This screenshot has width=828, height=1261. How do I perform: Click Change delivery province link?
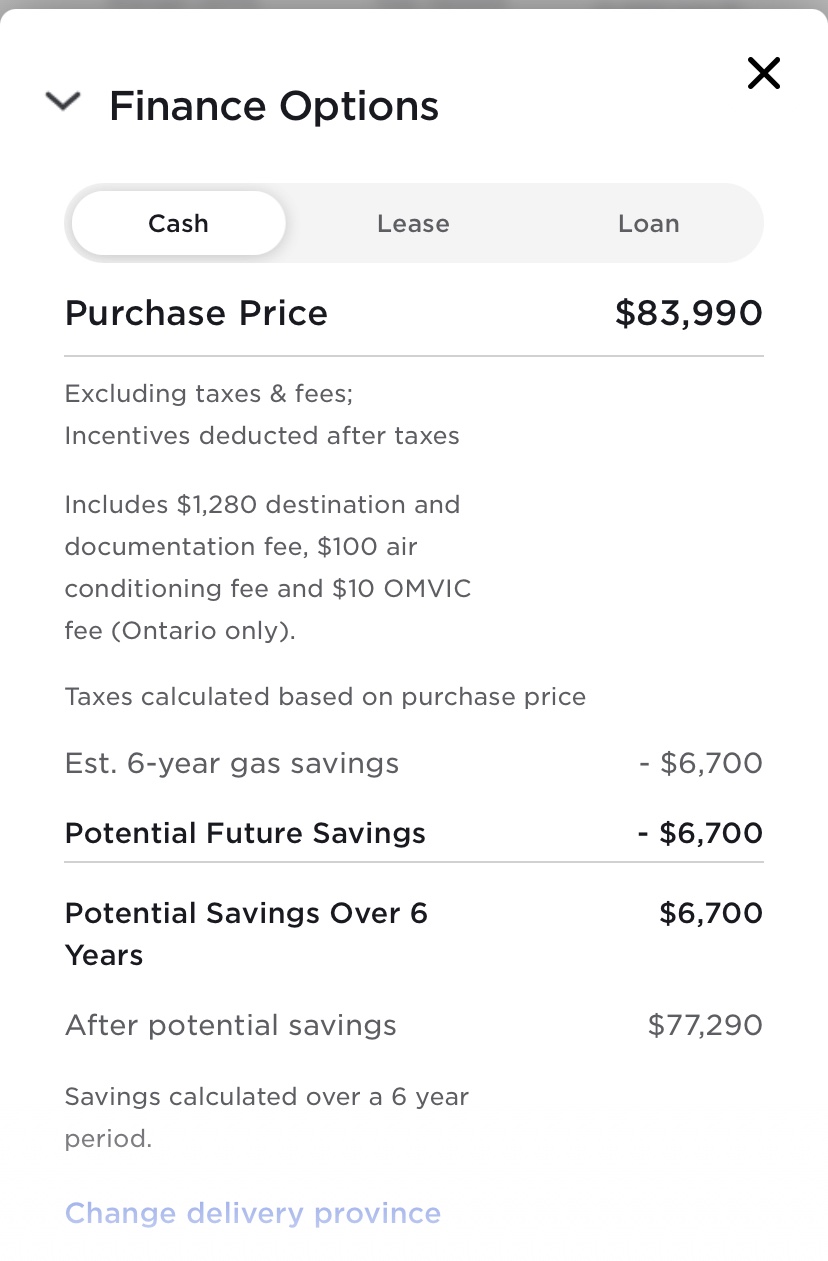pos(252,1213)
